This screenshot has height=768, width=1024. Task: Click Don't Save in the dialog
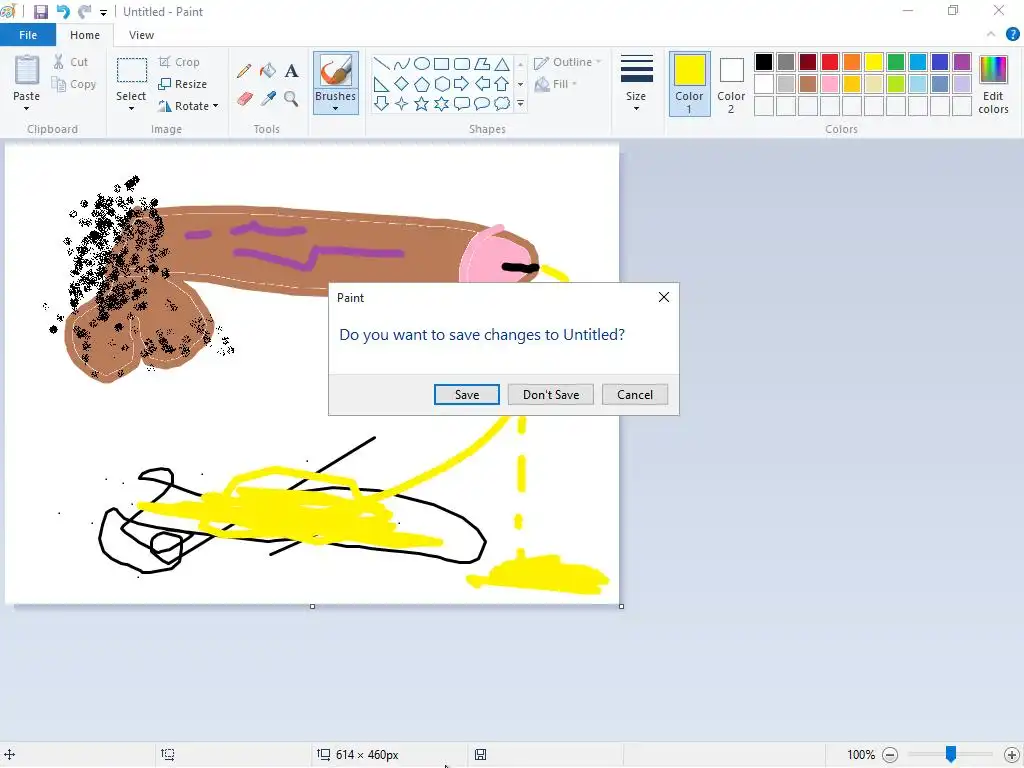[551, 394]
